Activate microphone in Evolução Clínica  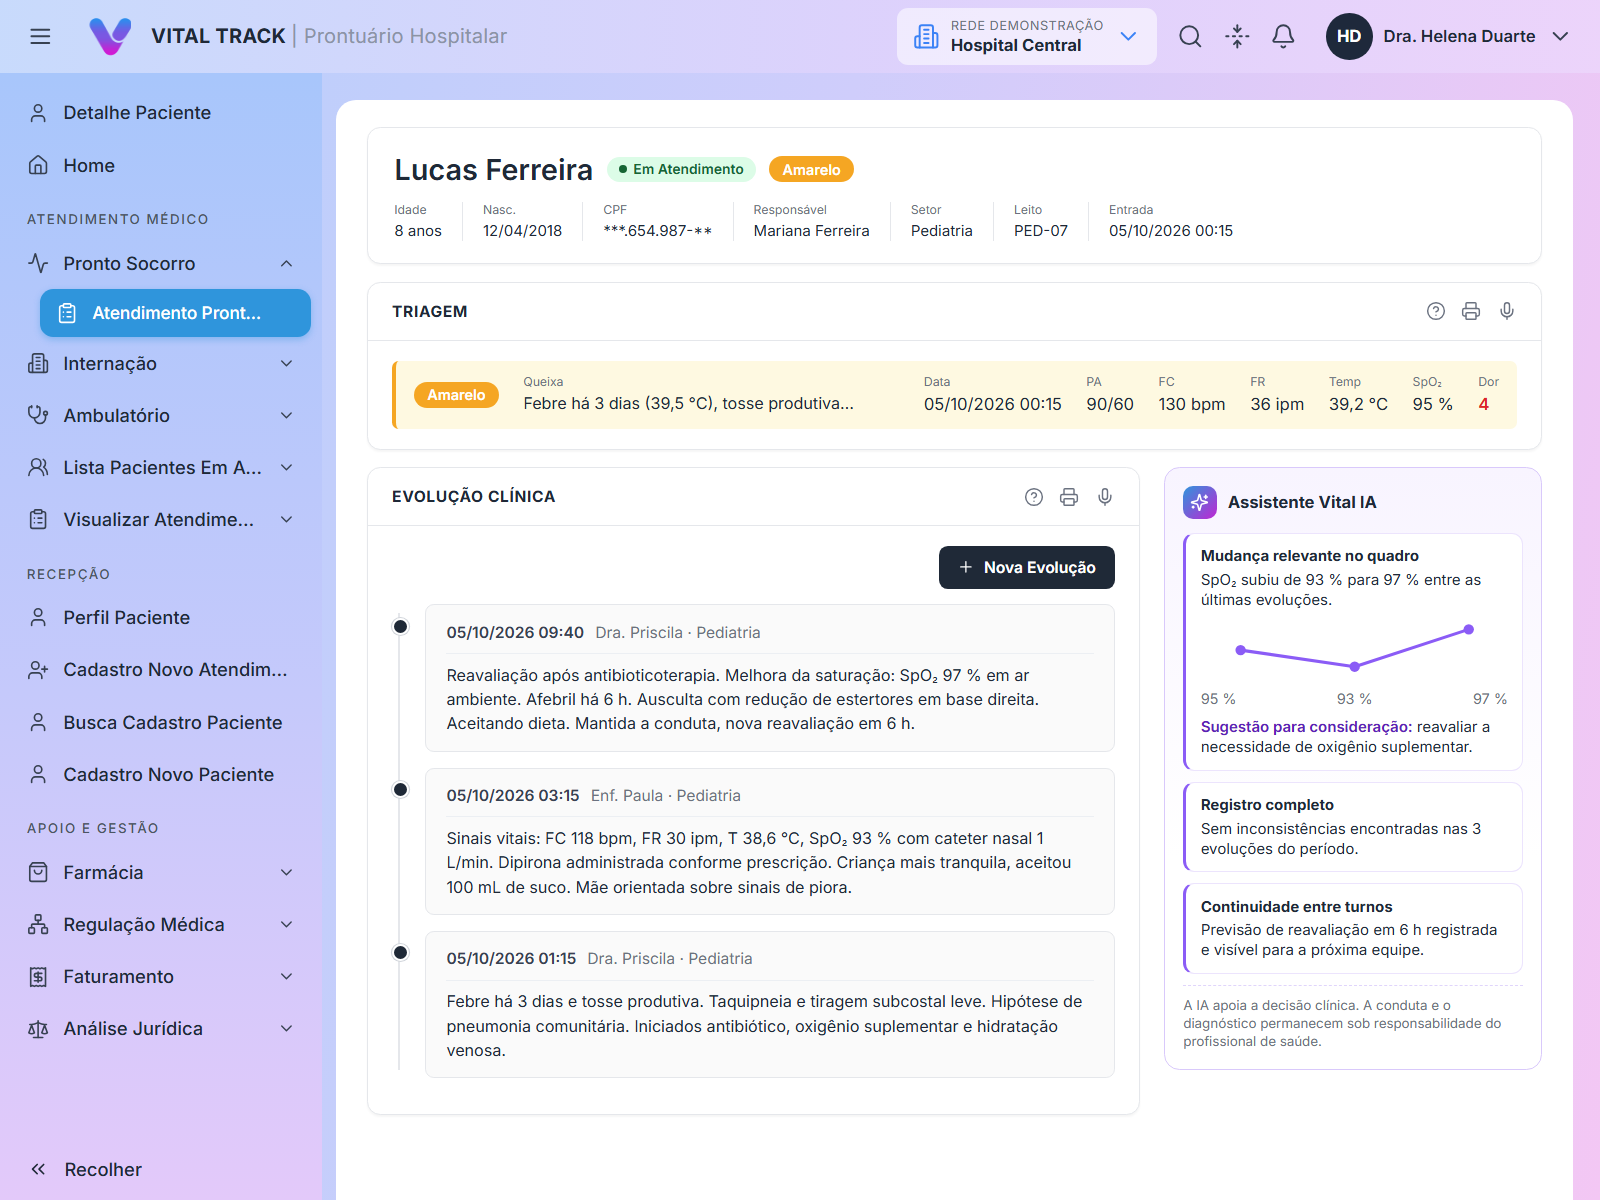(x=1105, y=497)
